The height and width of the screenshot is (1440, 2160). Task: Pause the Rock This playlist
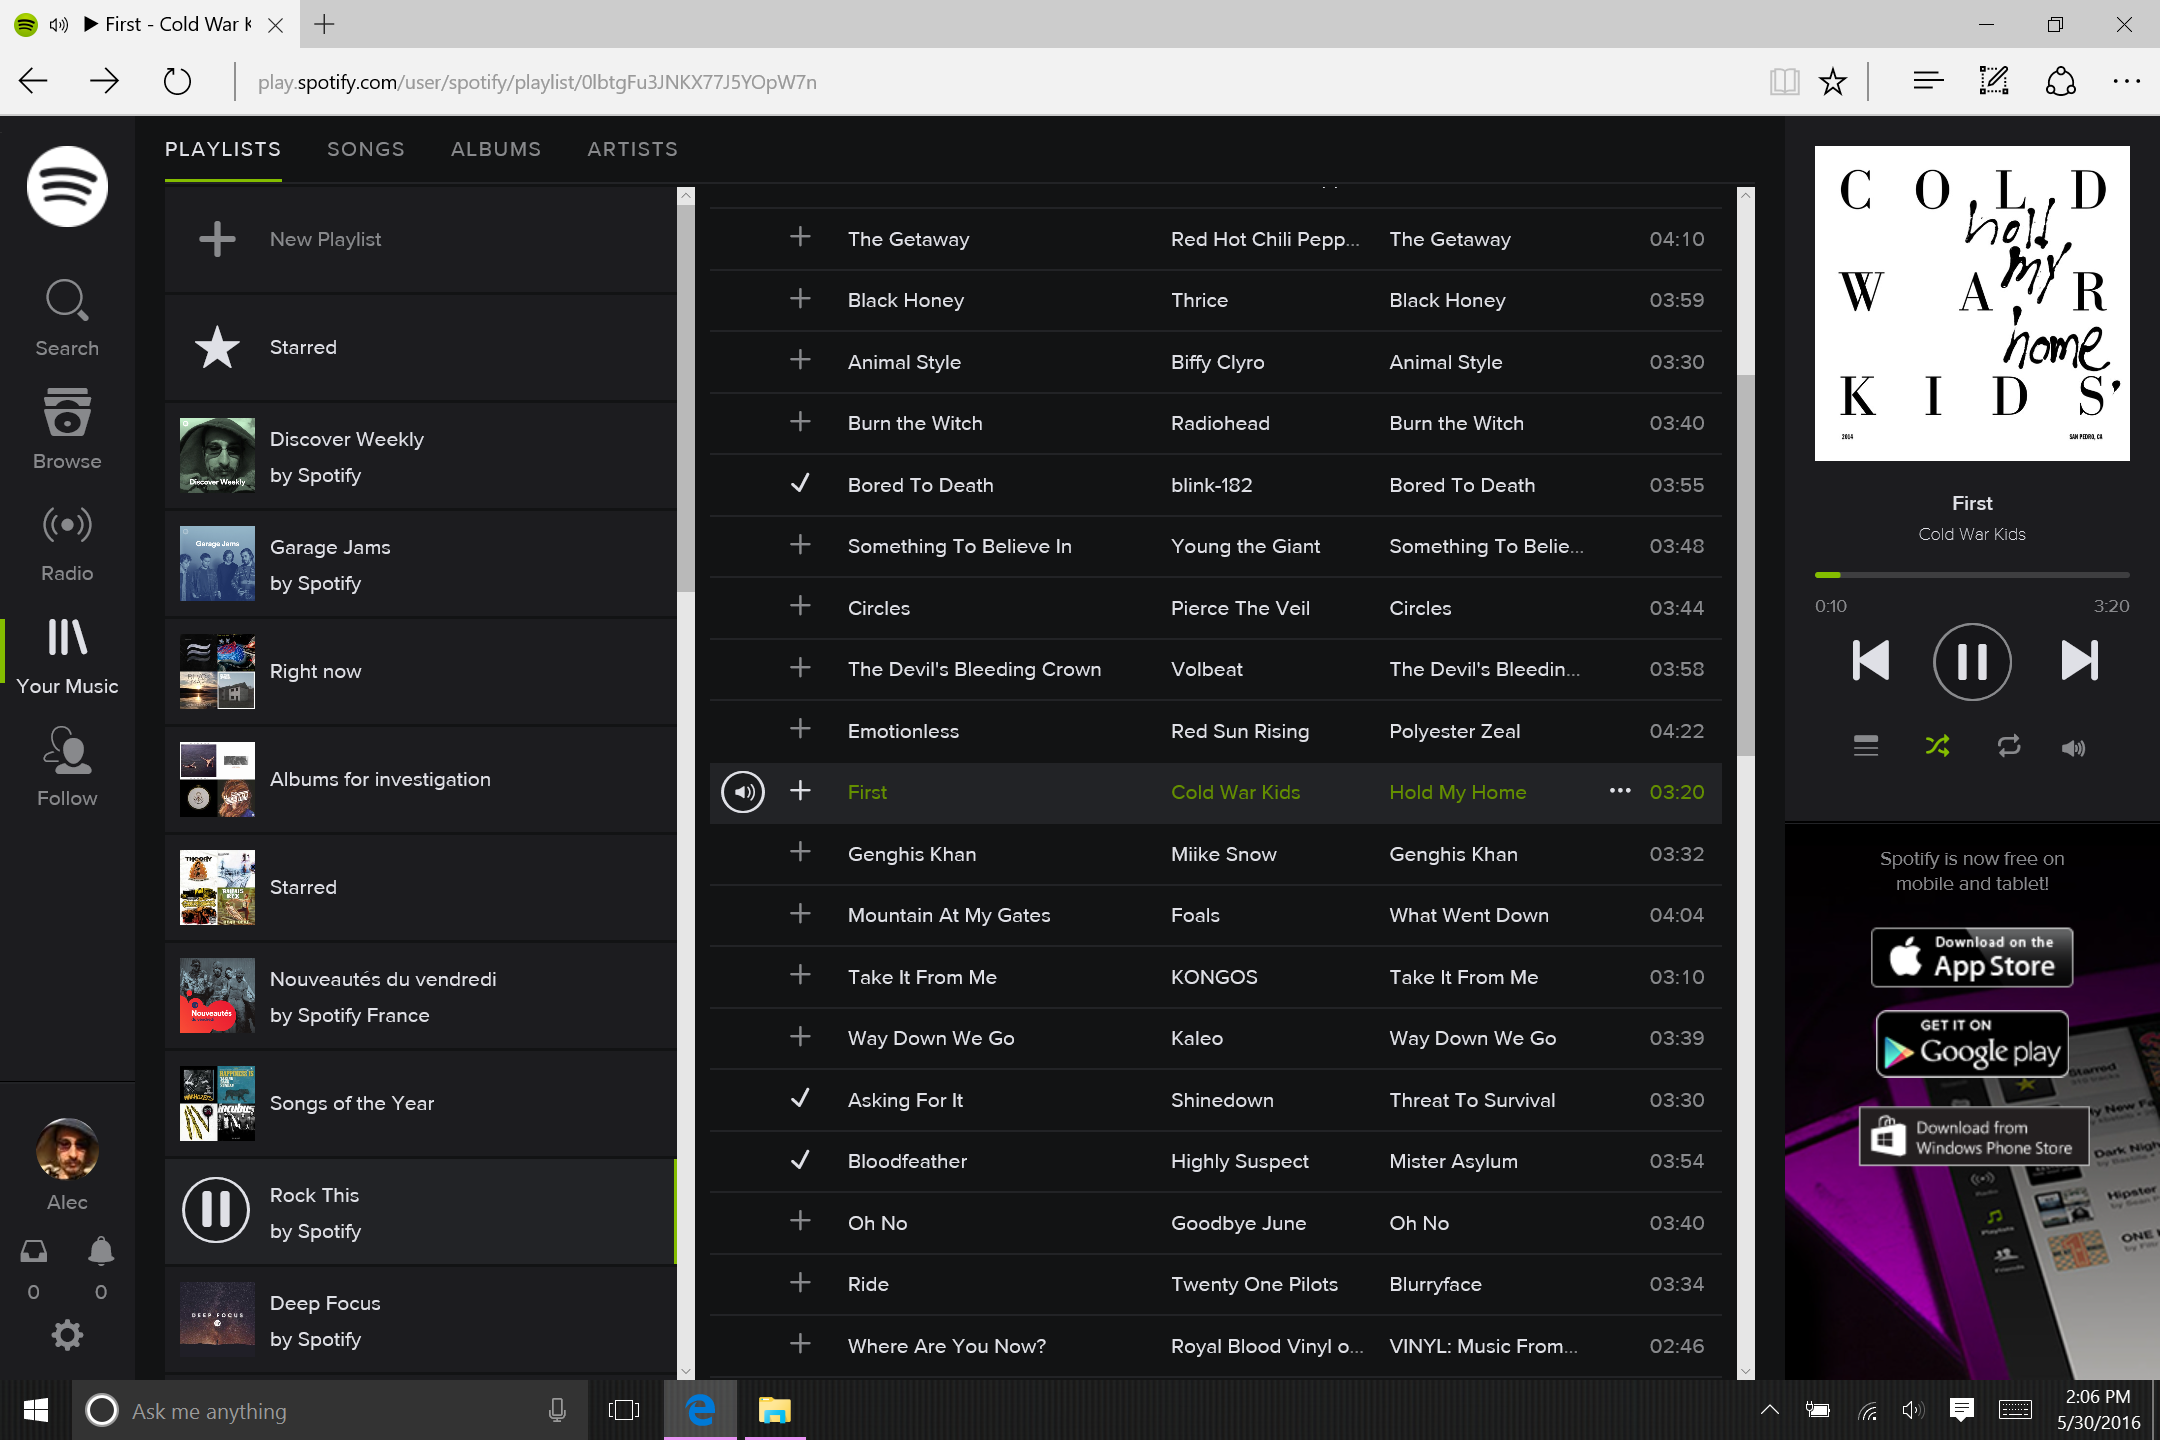coord(216,1210)
